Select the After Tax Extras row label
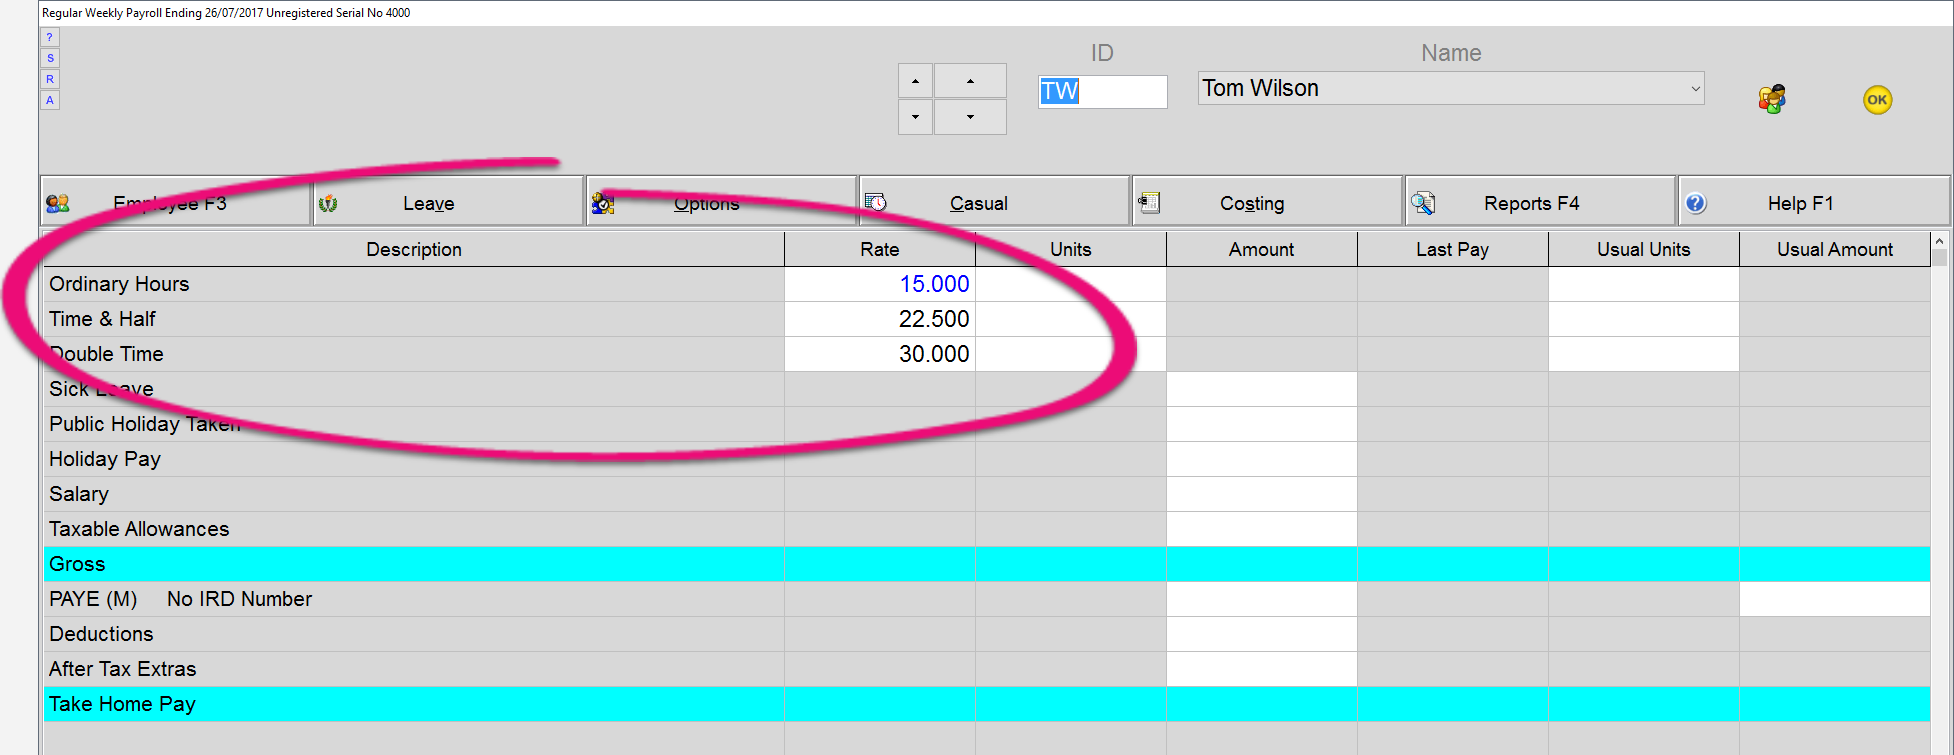The height and width of the screenshot is (755, 1954). 123,669
